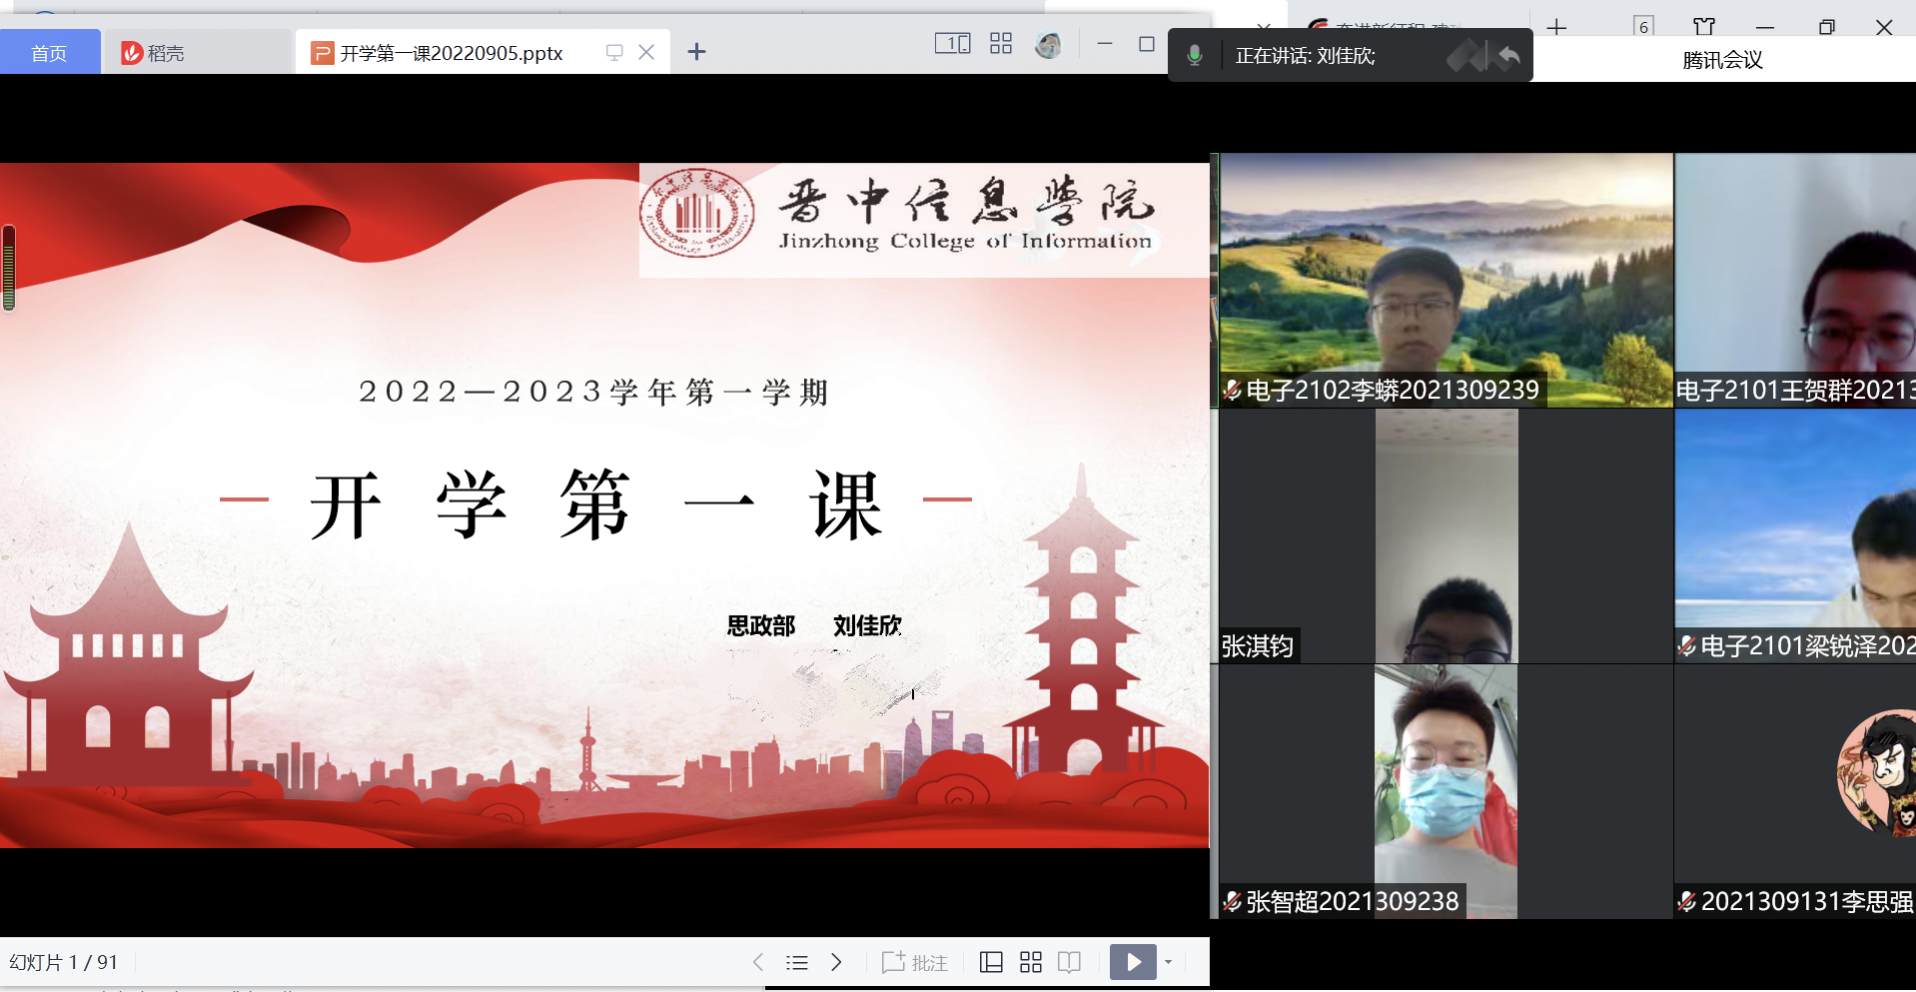The height and width of the screenshot is (992, 1916).
Task: Switch to slide sorter grid view
Action: (1031, 962)
